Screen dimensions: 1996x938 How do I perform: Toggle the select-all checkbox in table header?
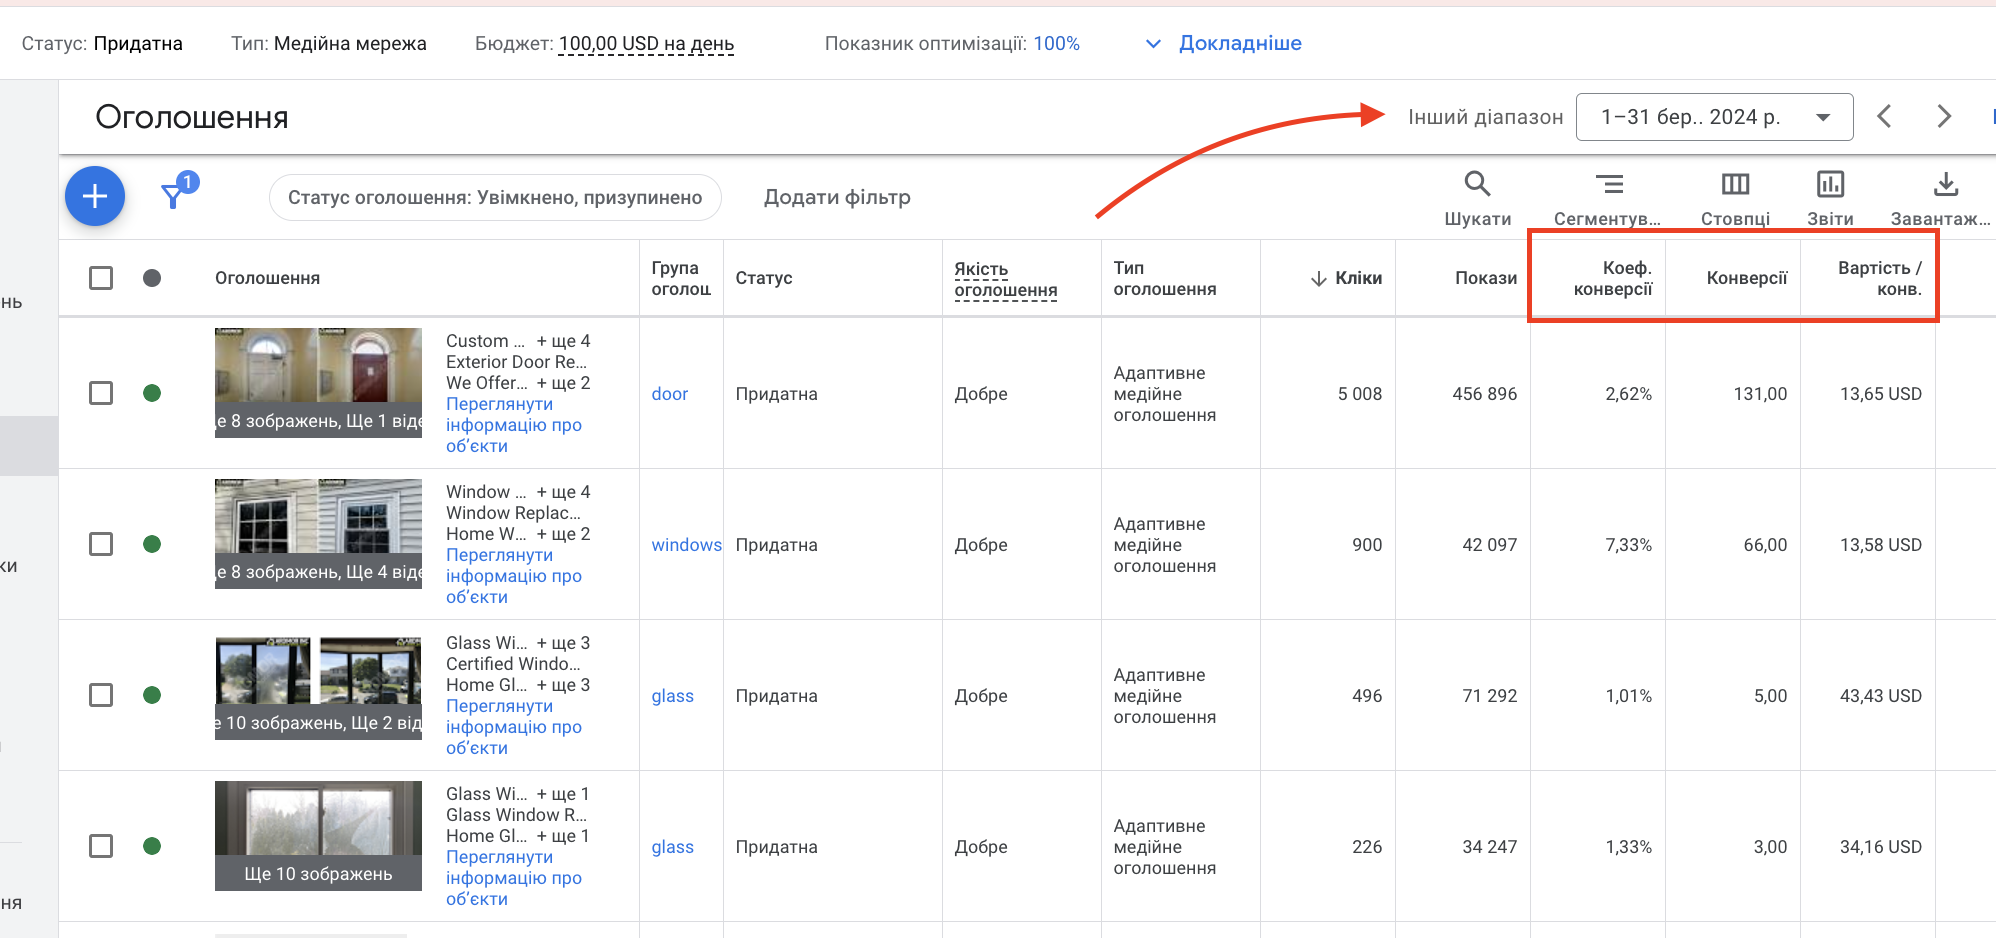click(x=101, y=278)
